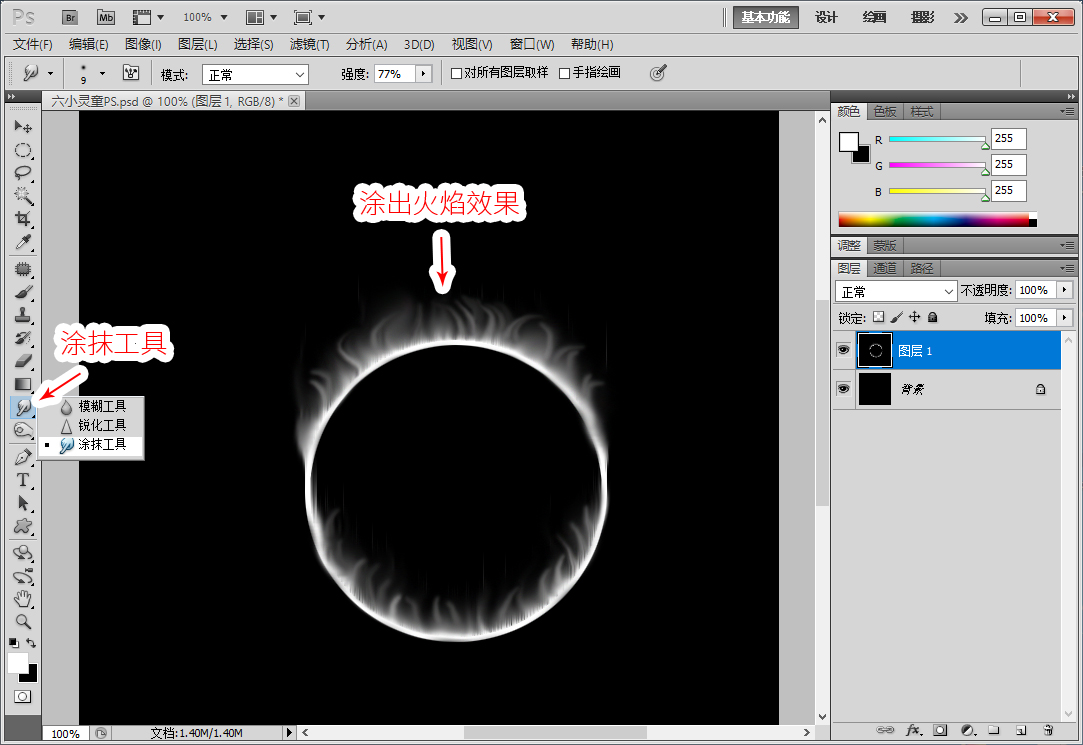The height and width of the screenshot is (745, 1083).
Task: Add a layer mask
Action: pyautogui.click(x=940, y=730)
